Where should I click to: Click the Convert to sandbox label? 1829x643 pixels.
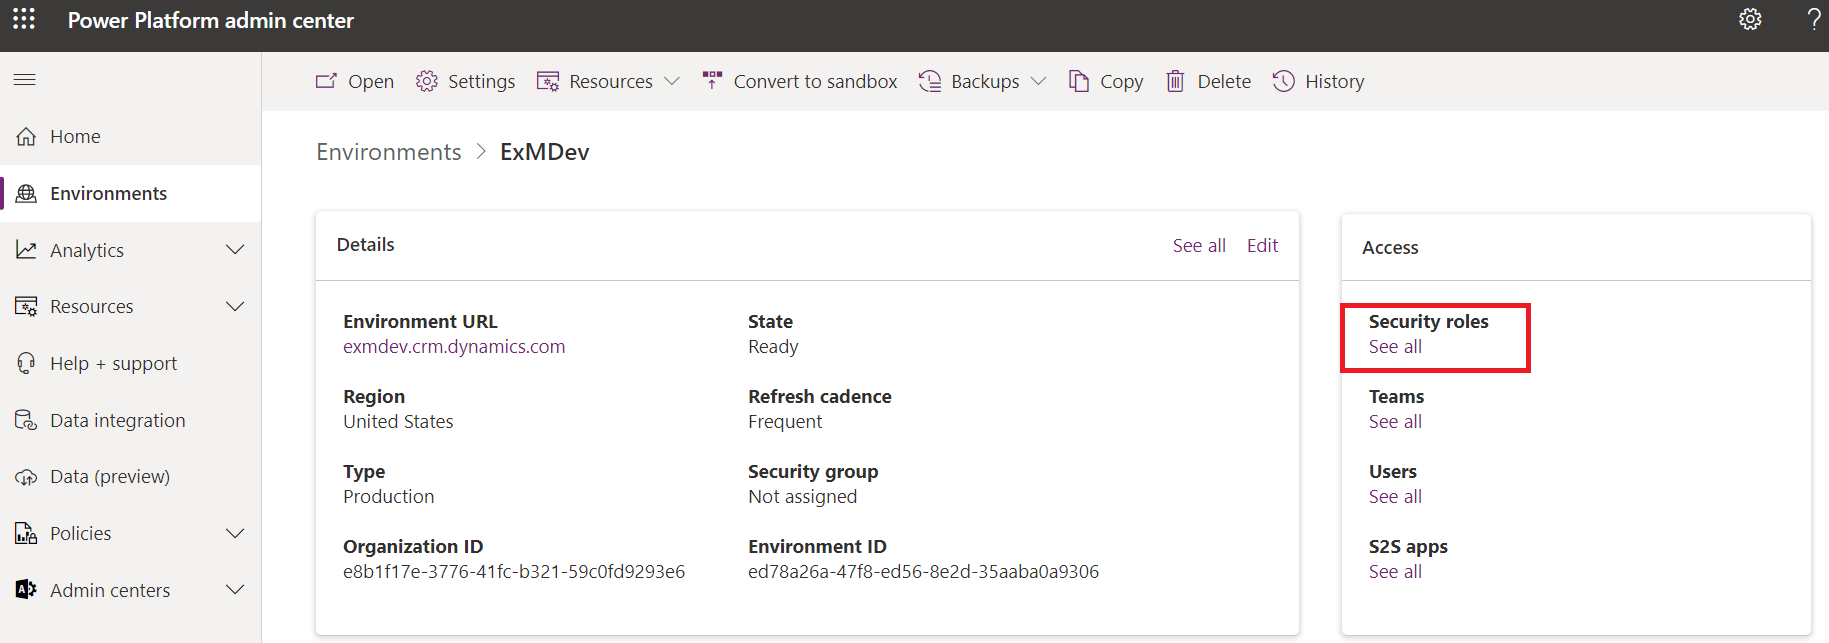tap(815, 81)
